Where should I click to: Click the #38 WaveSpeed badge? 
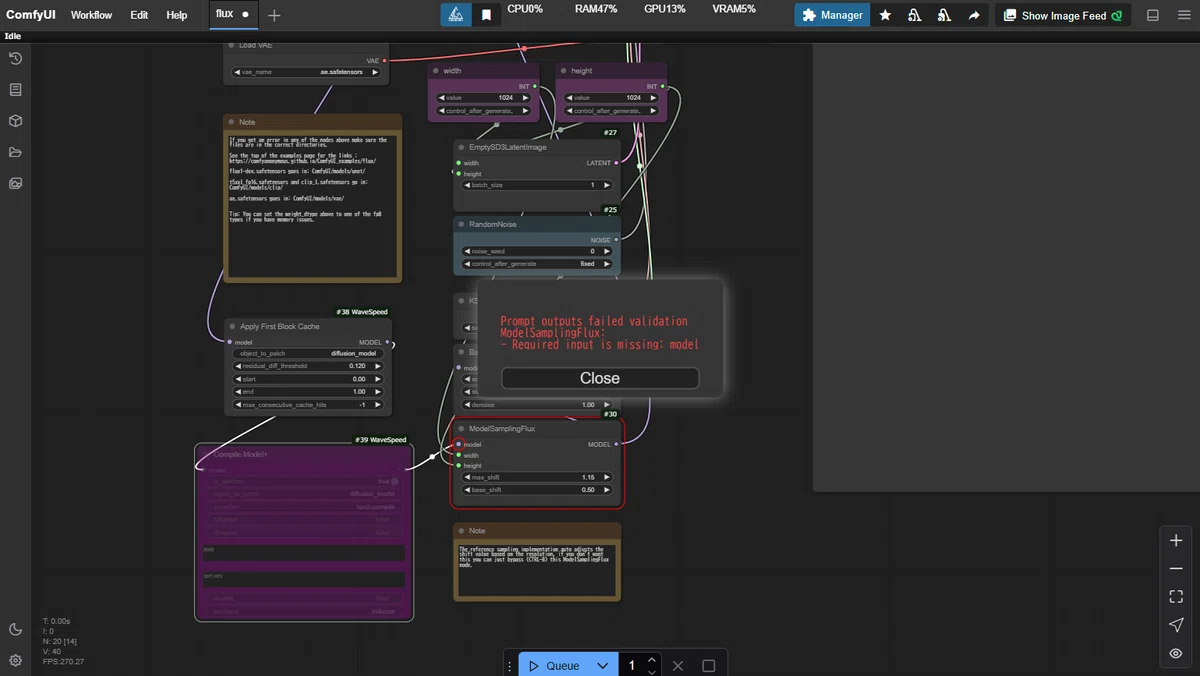362,312
